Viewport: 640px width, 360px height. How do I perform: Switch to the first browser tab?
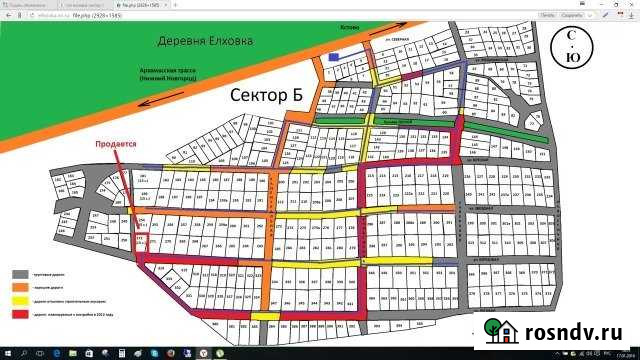[x=29, y=5]
